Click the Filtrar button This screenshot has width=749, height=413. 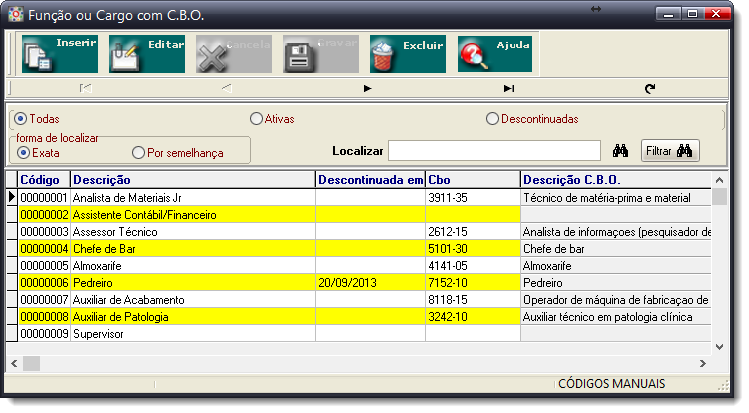point(670,151)
